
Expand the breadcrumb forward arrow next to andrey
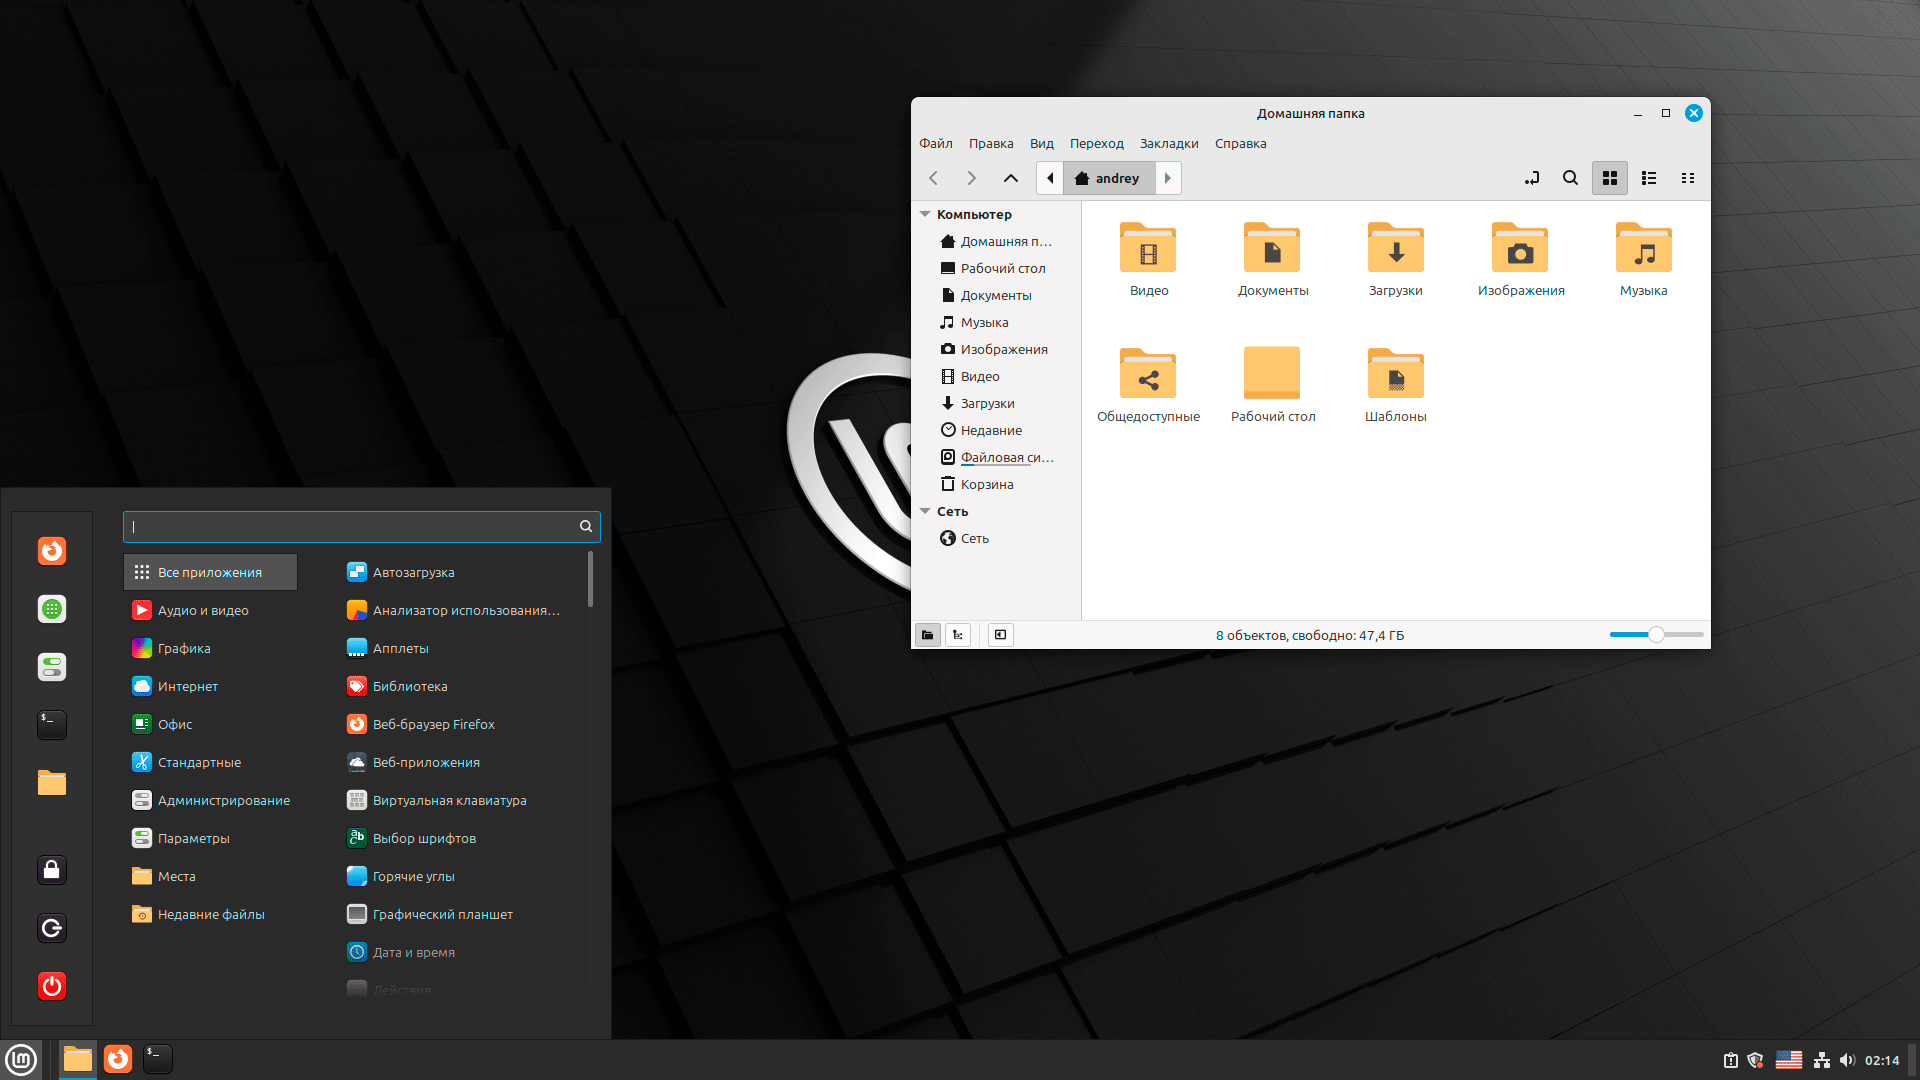click(1167, 178)
